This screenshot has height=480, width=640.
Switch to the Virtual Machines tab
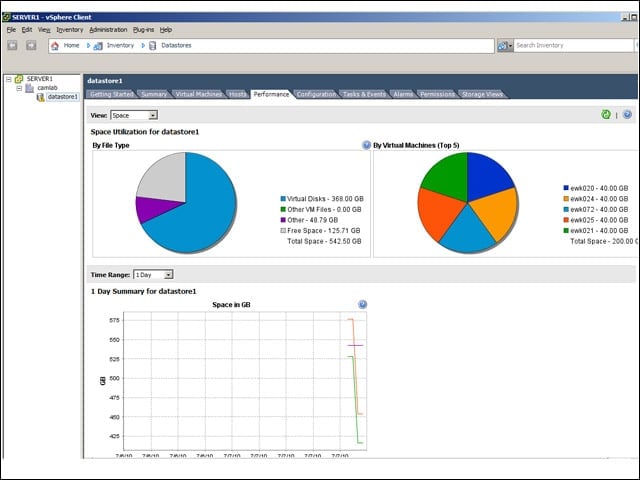point(198,94)
